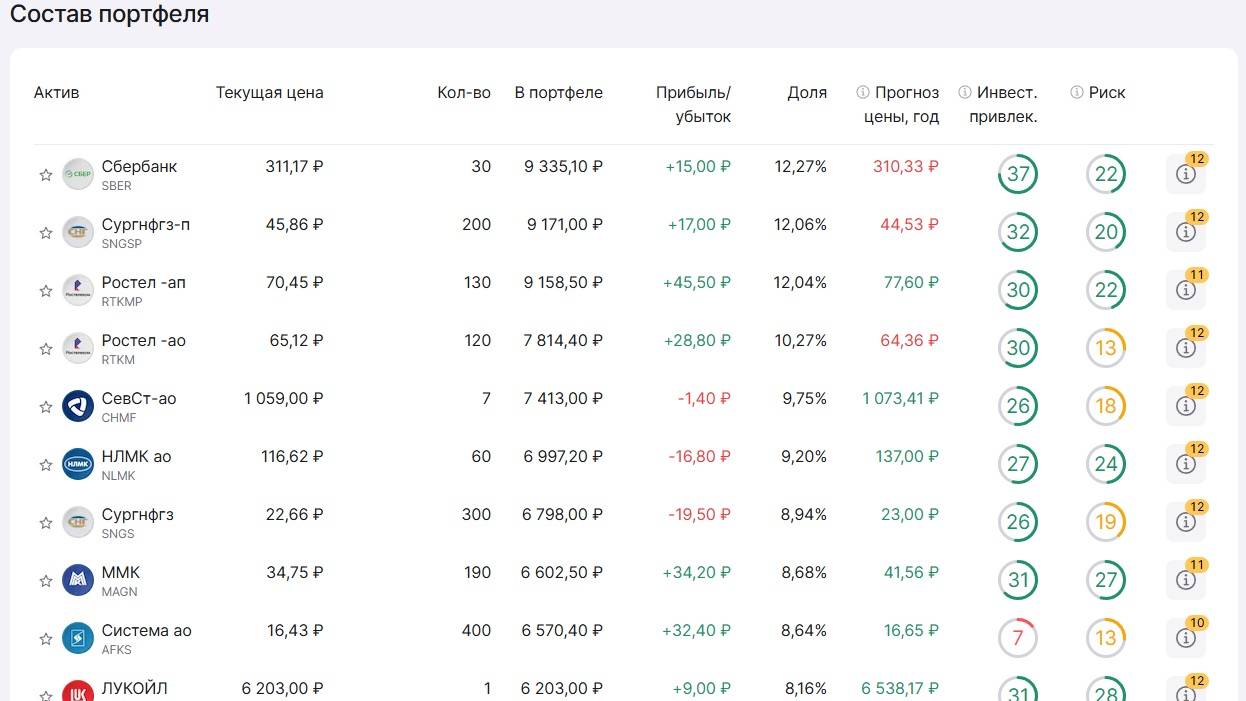This screenshot has height=701, width=1246.
Task: Click the Сбербанк SBER logo icon
Action: [78, 174]
